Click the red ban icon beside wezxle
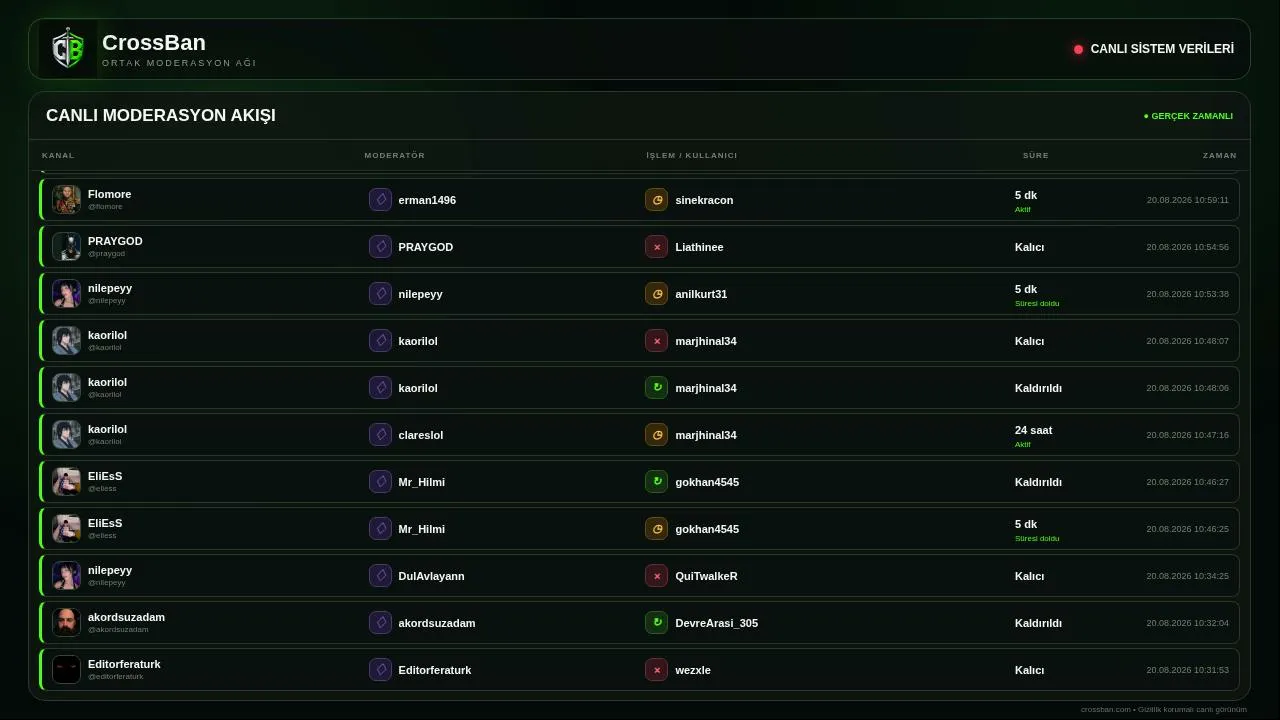 coord(656,670)
